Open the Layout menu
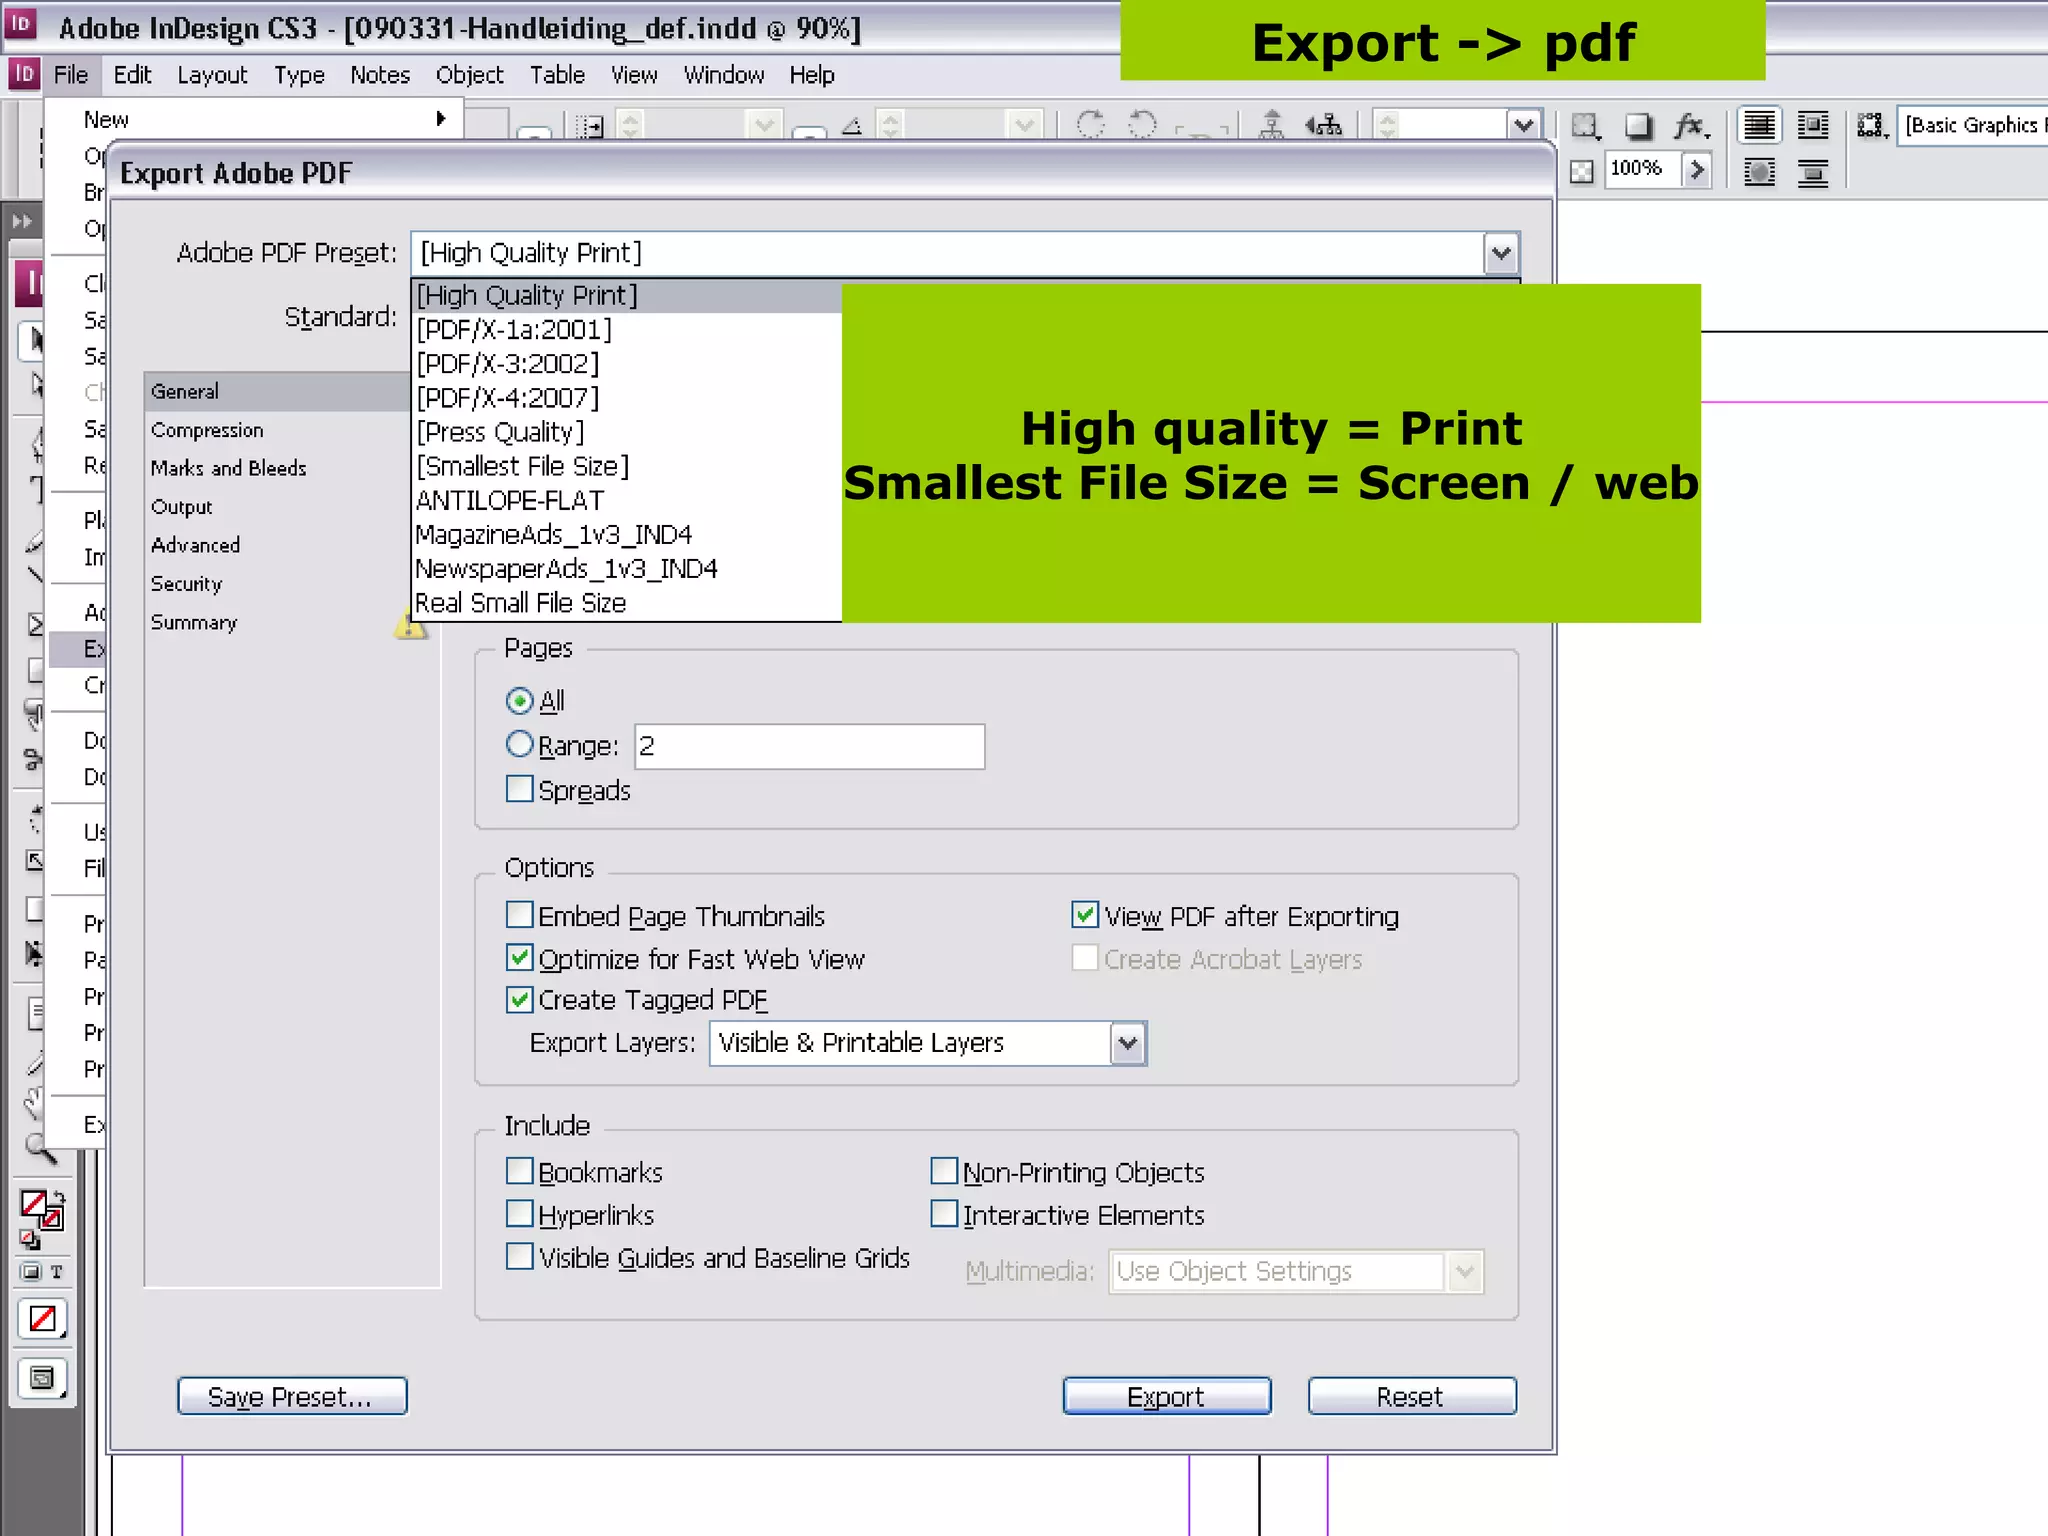2048x1536 pixels. (x=212, y=75)
